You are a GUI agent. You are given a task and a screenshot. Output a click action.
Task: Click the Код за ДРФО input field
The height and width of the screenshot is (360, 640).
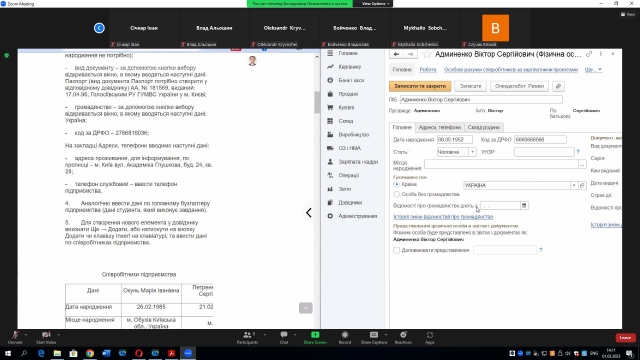540,140
